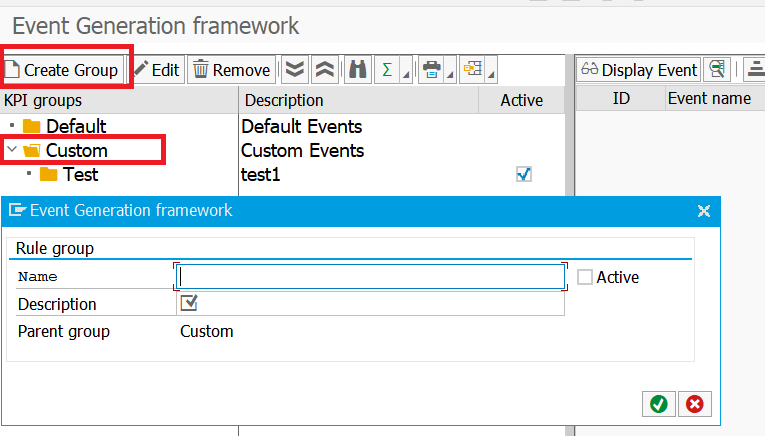The height and width of the screenshot is (436, 765).
Task: Click into the Name input field
Action: pos(370,277)
